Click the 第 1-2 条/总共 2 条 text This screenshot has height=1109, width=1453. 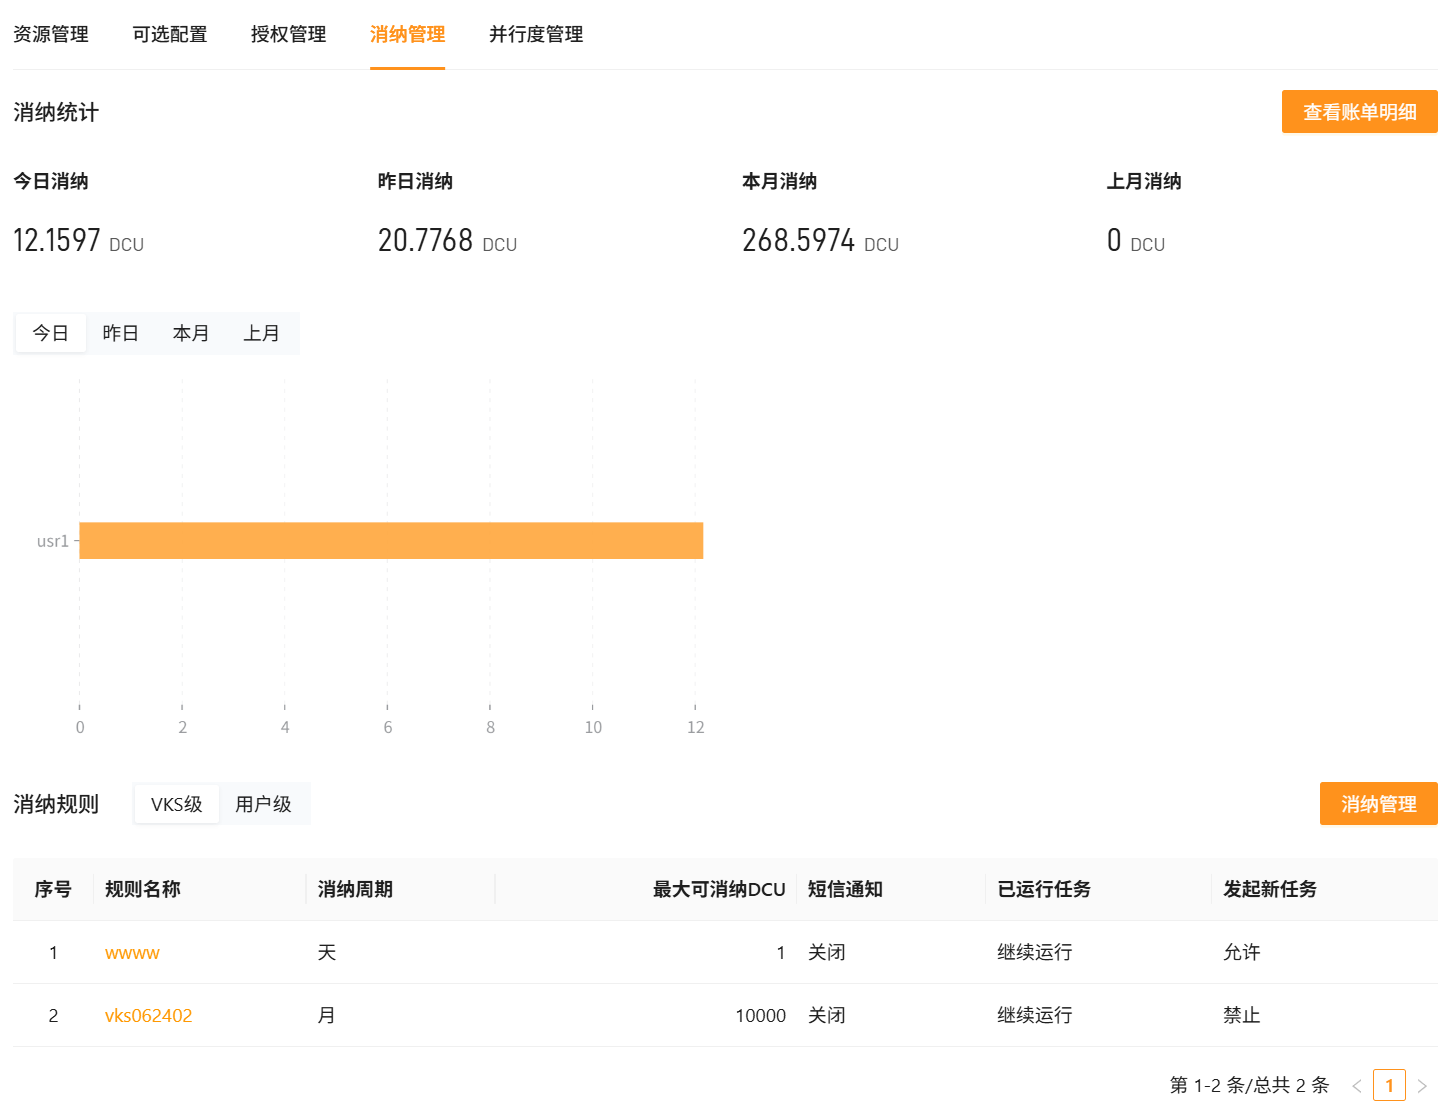pyautogui.click(x=1250, y=1085)
